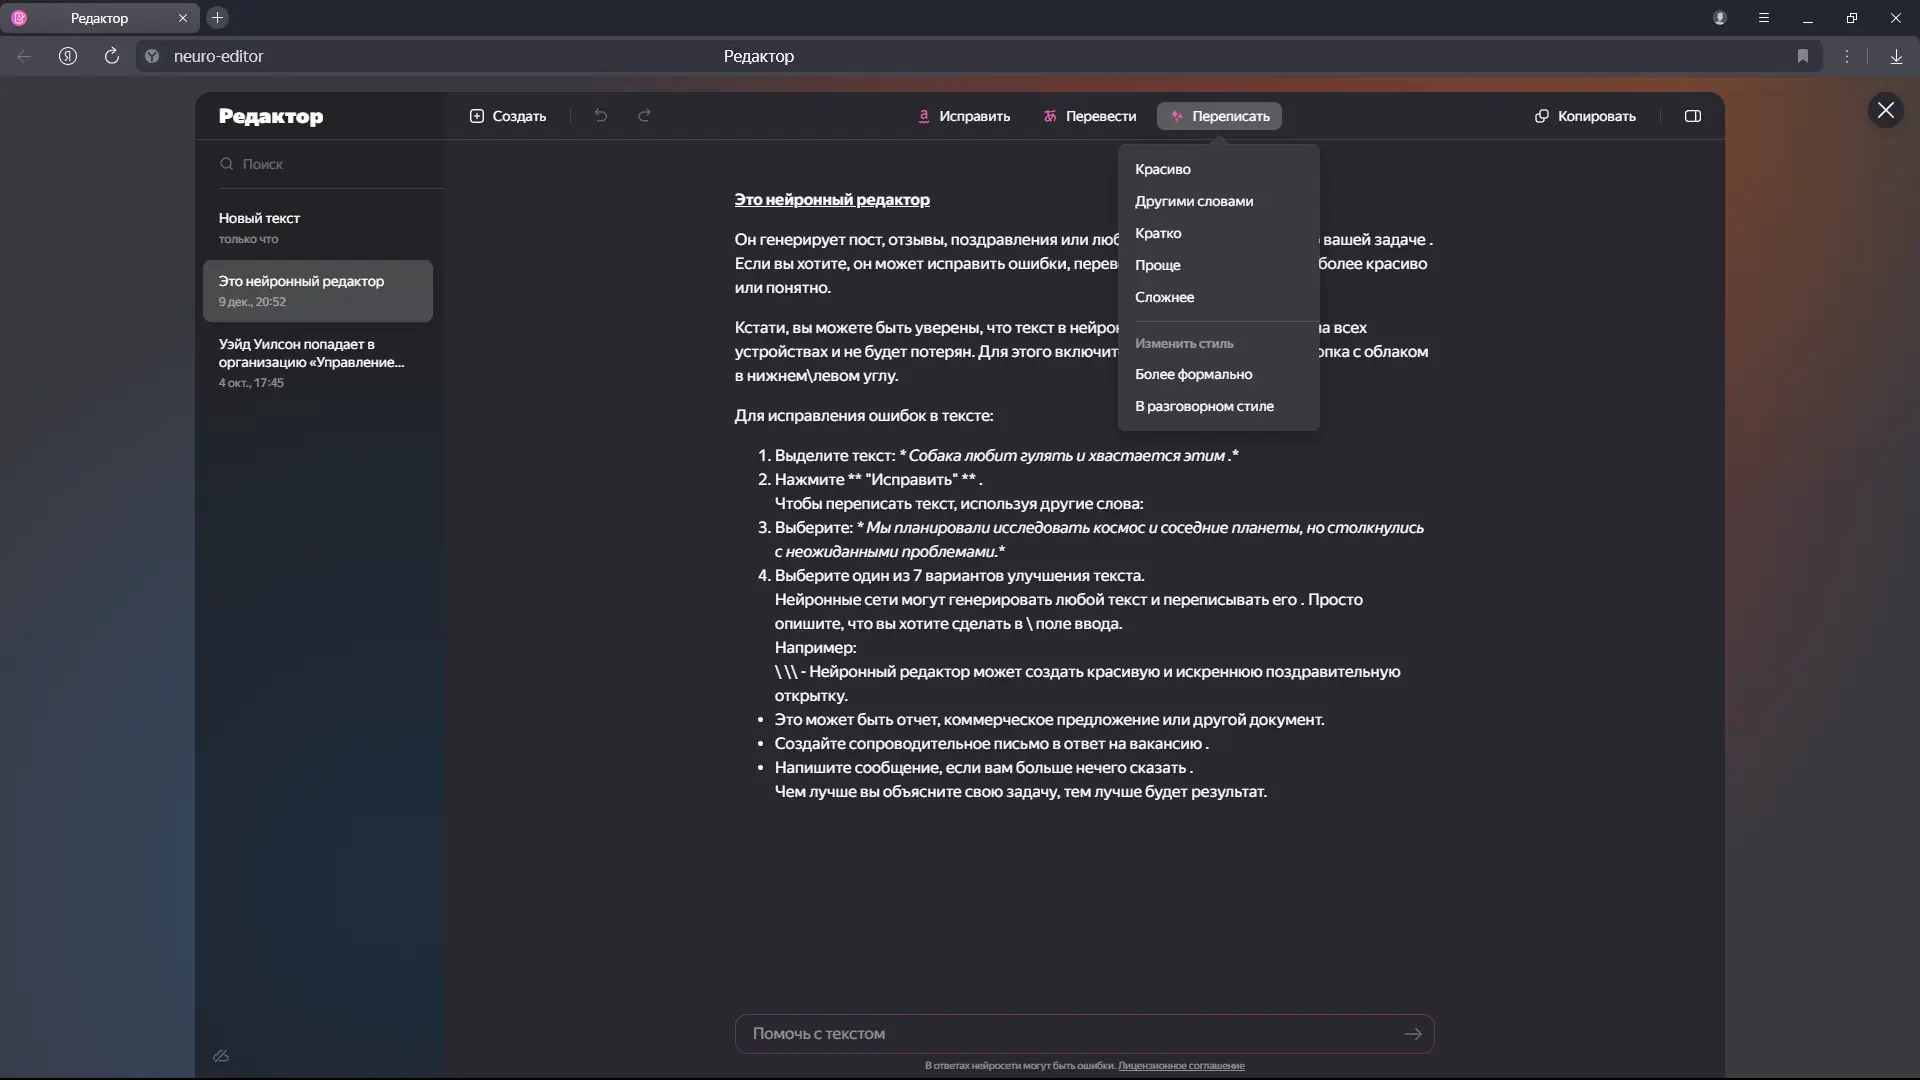Viewport: 1920px width, 1080px height.
Task: Open browser downloads icon
Action: point(1895,56)
